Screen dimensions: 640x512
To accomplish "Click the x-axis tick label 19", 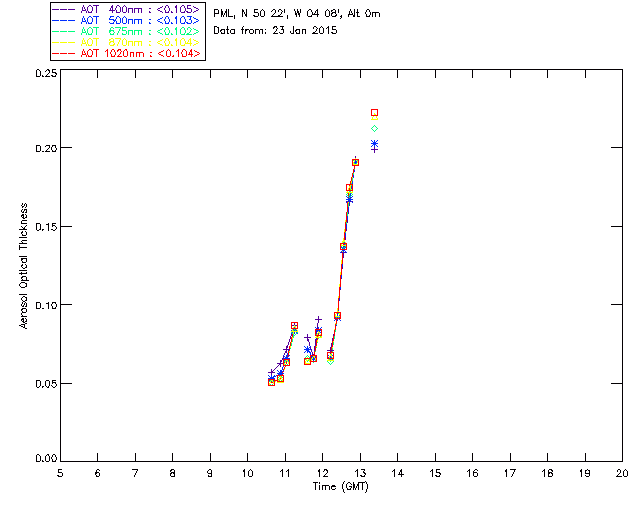I will click(585, 473).
